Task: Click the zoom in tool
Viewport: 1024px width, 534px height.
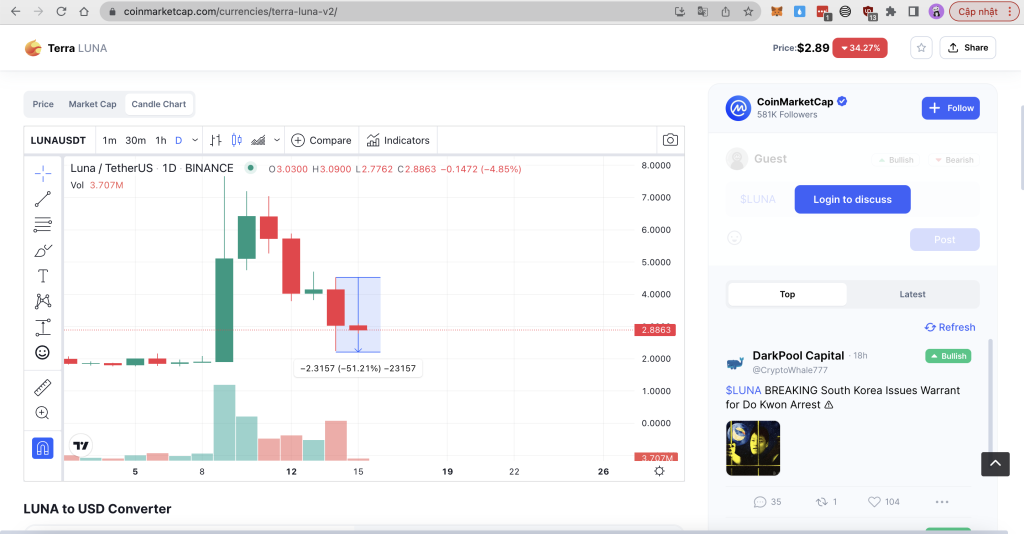Action: click(x=42, y=413)
